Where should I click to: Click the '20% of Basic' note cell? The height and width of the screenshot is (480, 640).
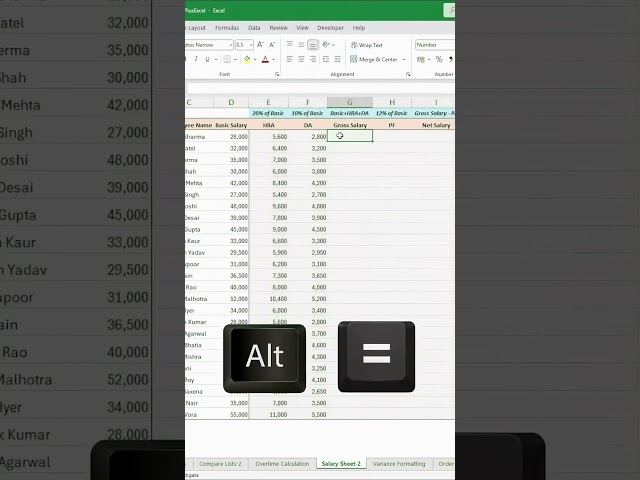268,113
